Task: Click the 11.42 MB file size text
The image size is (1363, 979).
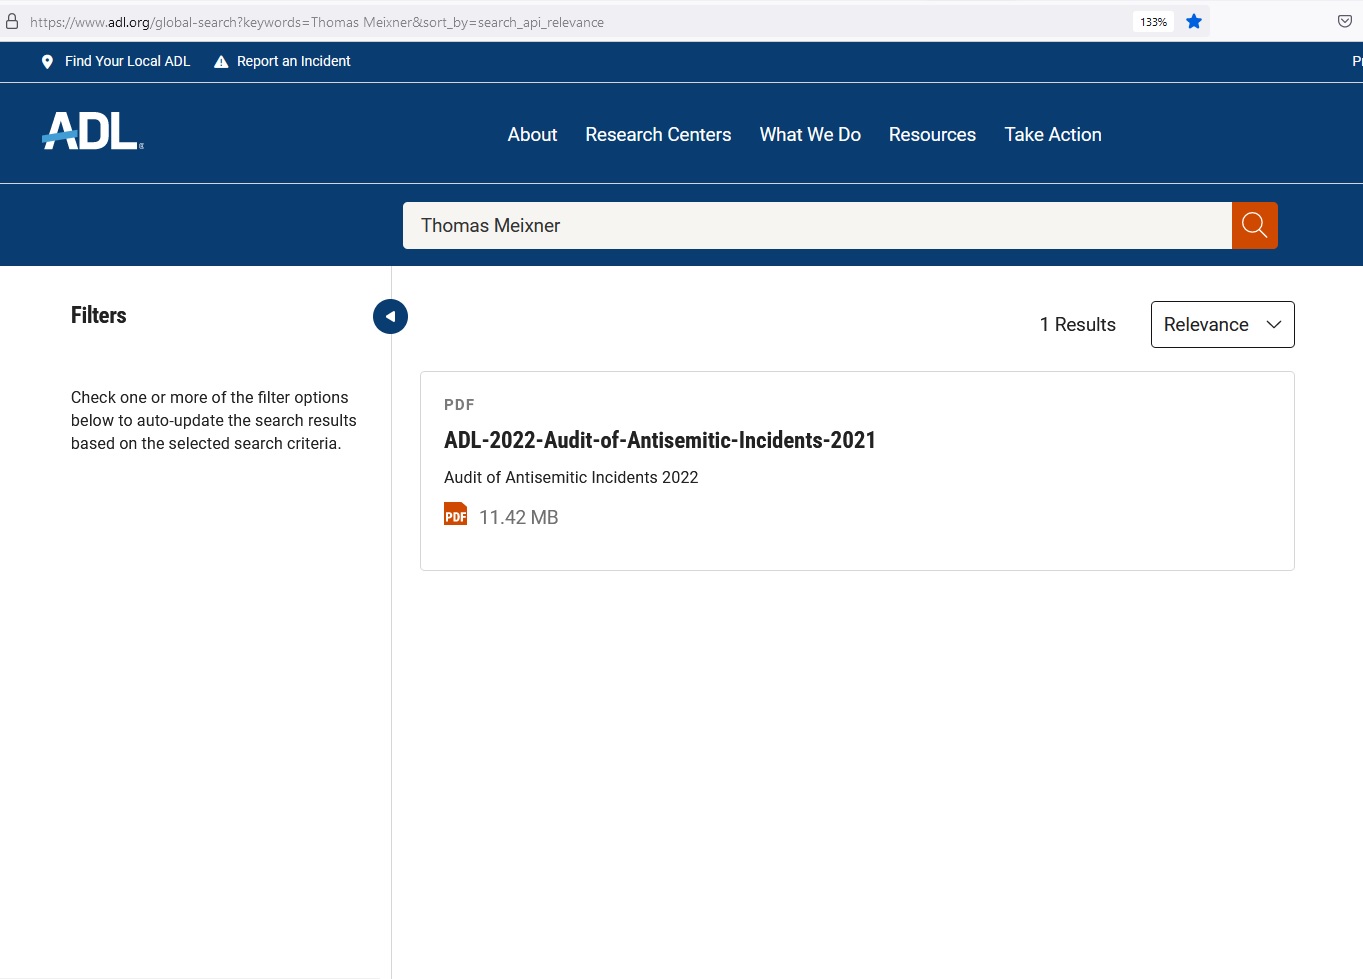Action: 518,518
